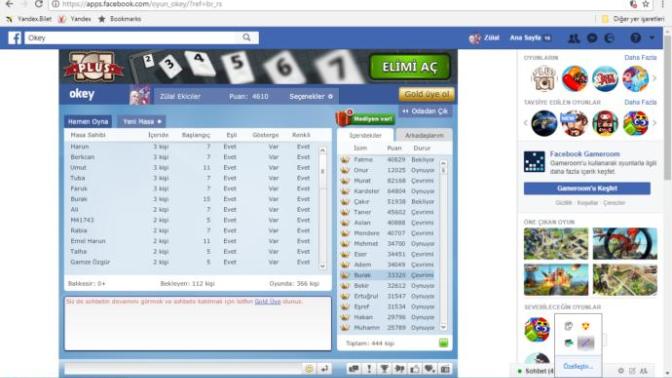This screenshot has width=672, height=378.
Task: Open the planet game in recommended games
Action: pos(544,123)
